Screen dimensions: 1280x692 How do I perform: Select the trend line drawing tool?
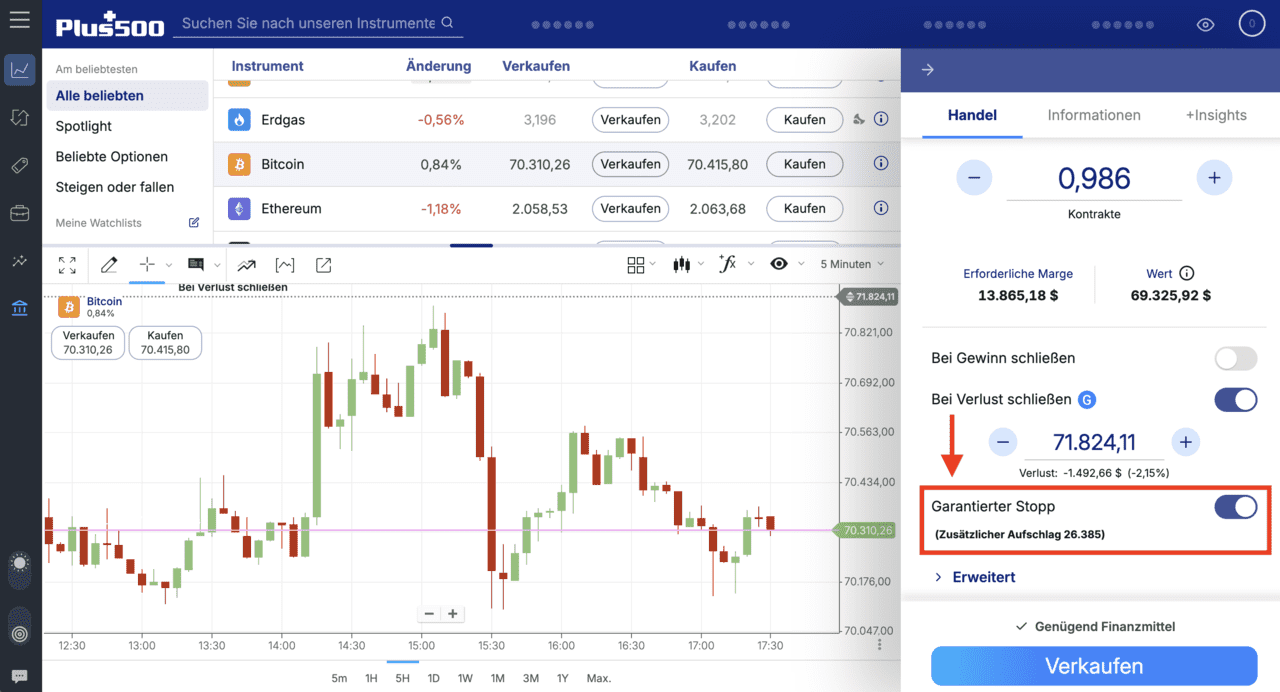247,264
